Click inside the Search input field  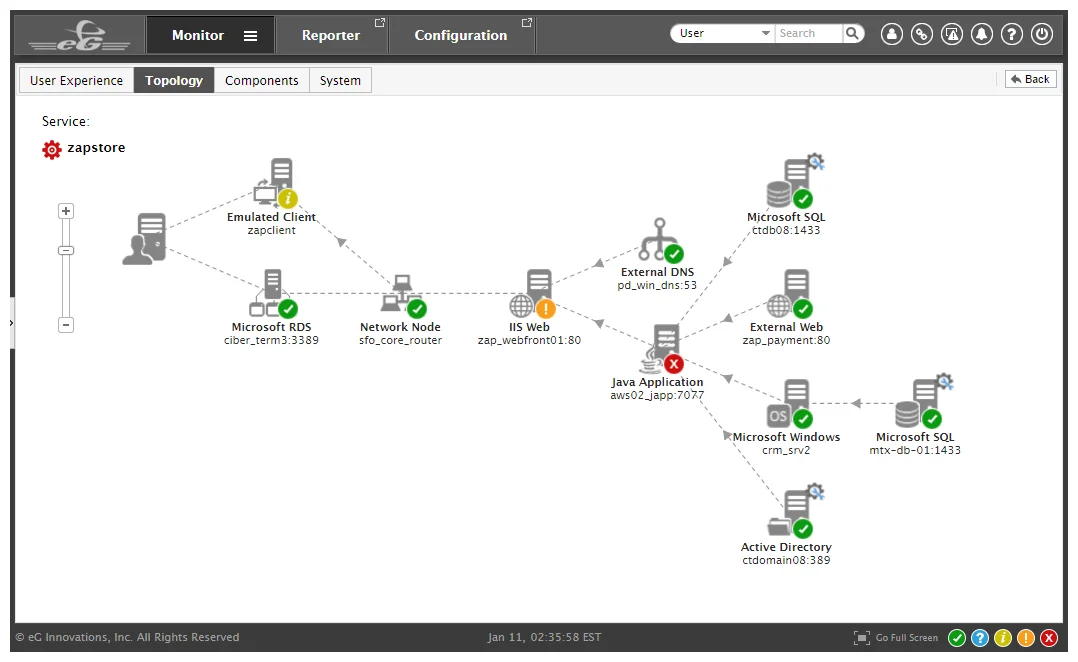click(808, 33)
